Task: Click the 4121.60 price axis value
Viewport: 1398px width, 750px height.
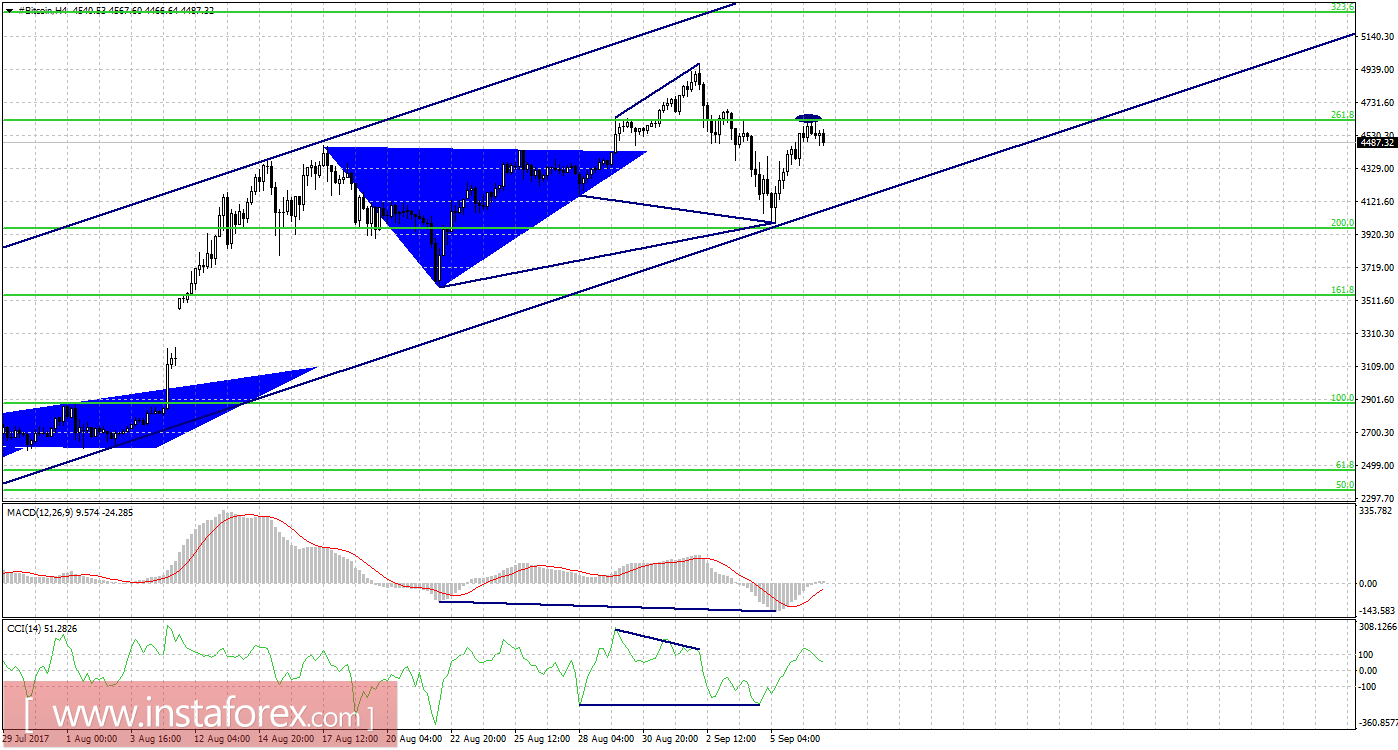Action: click(x=1377, y=201)
